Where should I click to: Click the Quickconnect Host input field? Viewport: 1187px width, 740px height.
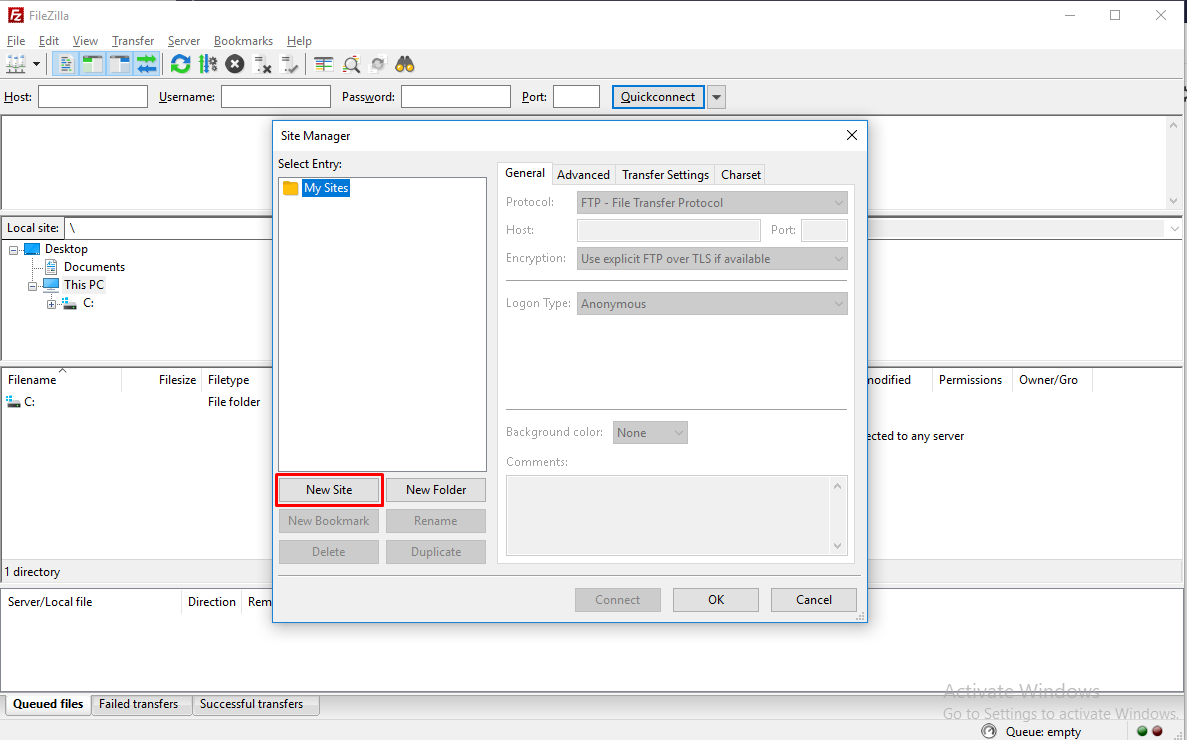tap(93, 97)
